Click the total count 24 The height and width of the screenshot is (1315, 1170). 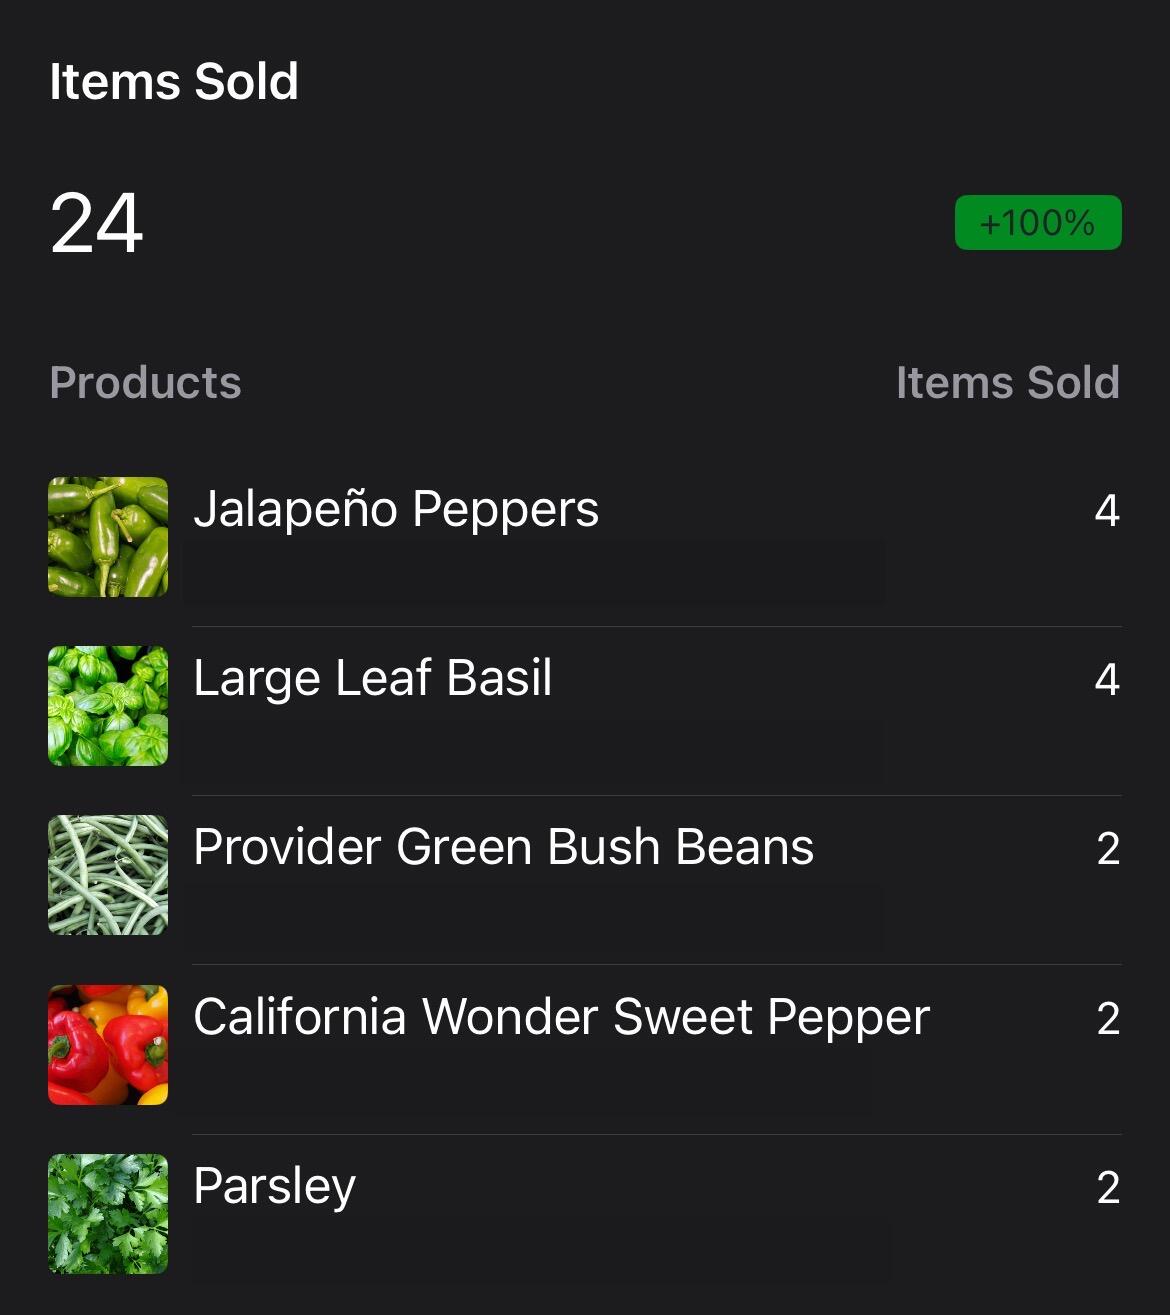(x=97, y=223)
